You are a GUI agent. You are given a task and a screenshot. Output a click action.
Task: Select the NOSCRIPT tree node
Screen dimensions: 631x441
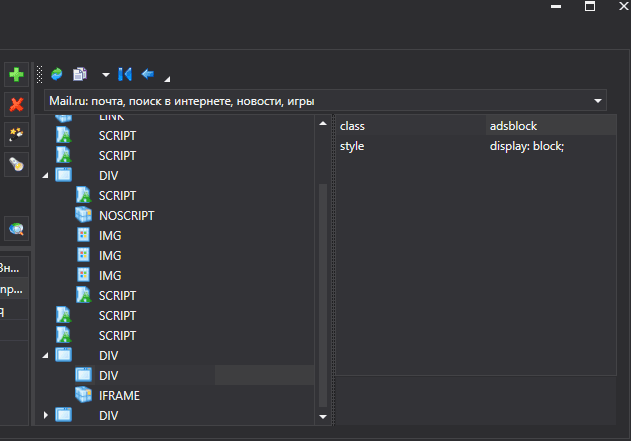pos(126,215)
